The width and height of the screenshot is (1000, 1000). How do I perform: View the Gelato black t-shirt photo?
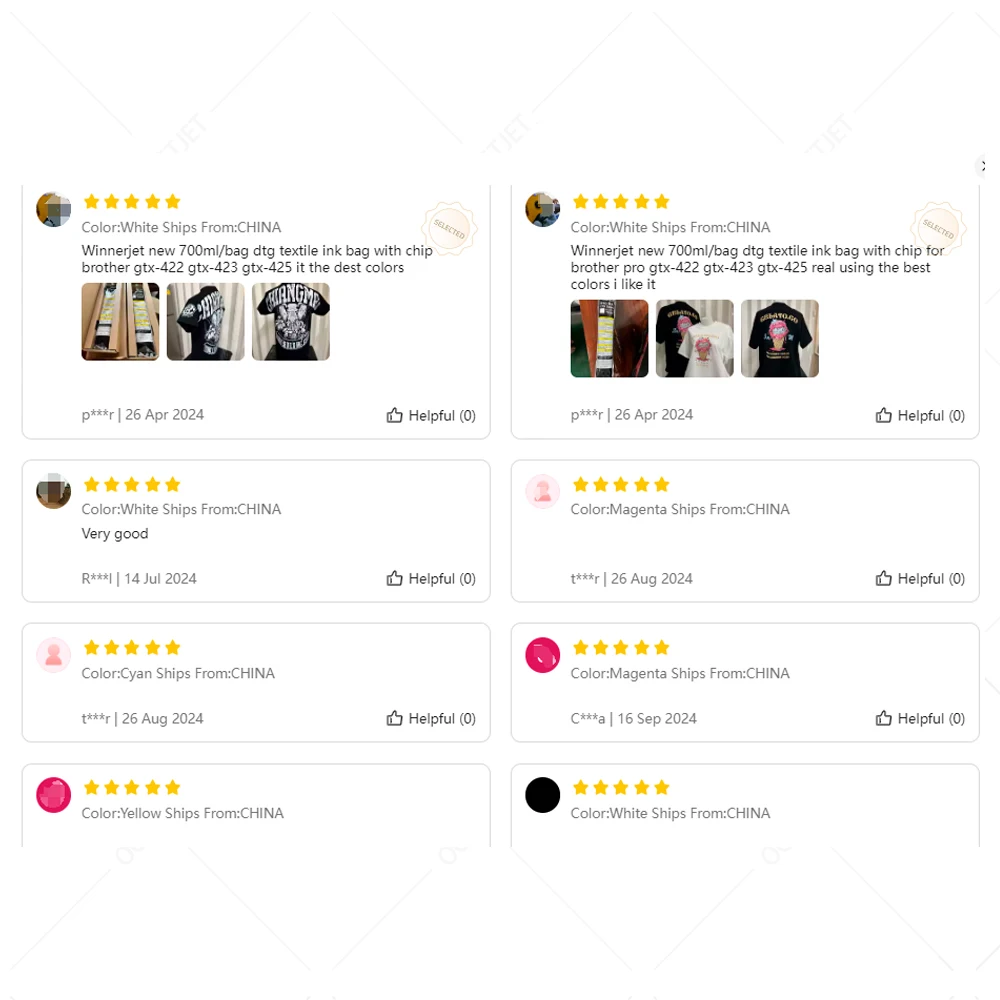pyautogui.click(x=779, y=338)
